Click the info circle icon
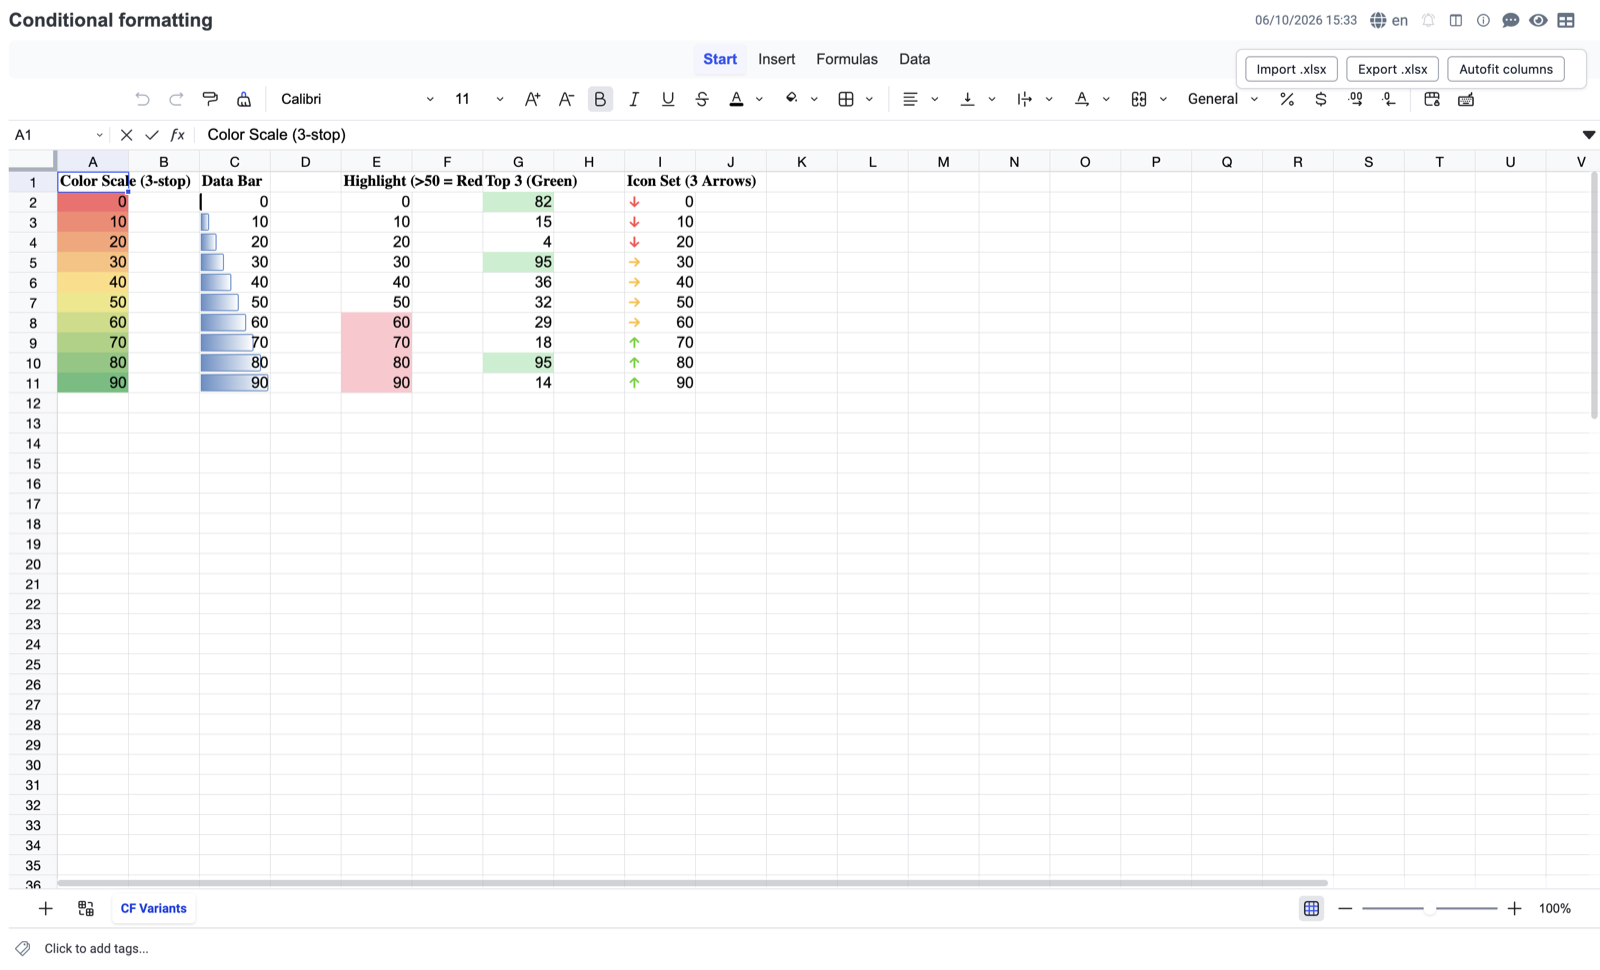1600x970 pixels. [x=1483, y=20]
